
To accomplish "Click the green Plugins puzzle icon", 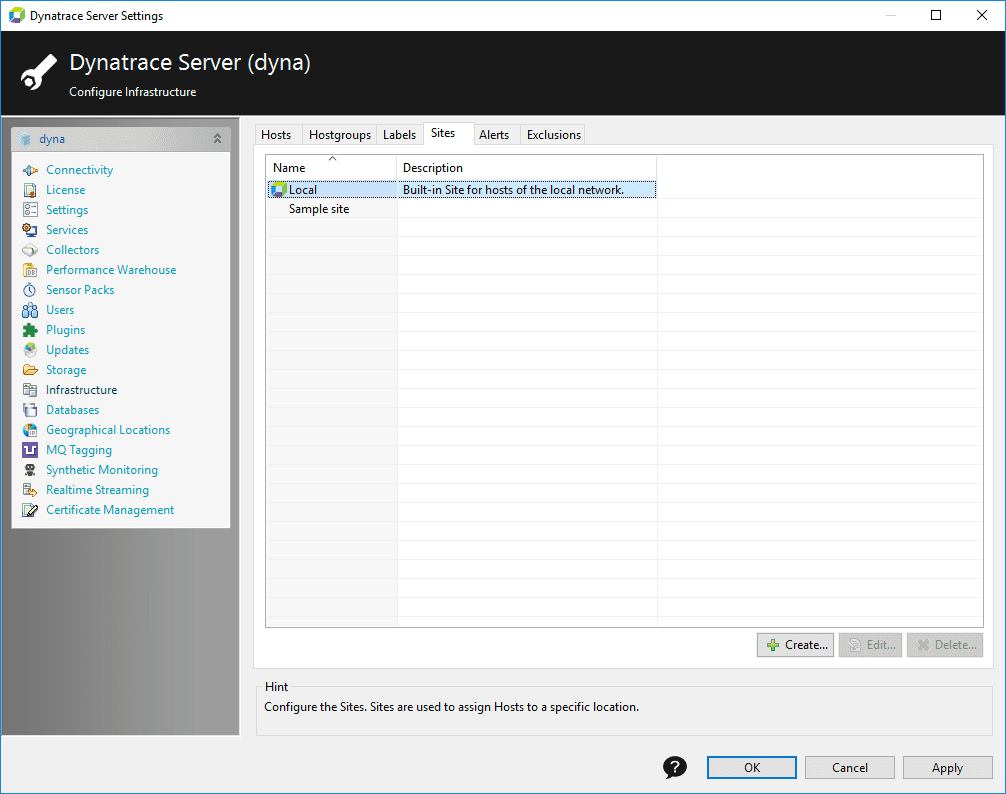I will click(30, 330).
